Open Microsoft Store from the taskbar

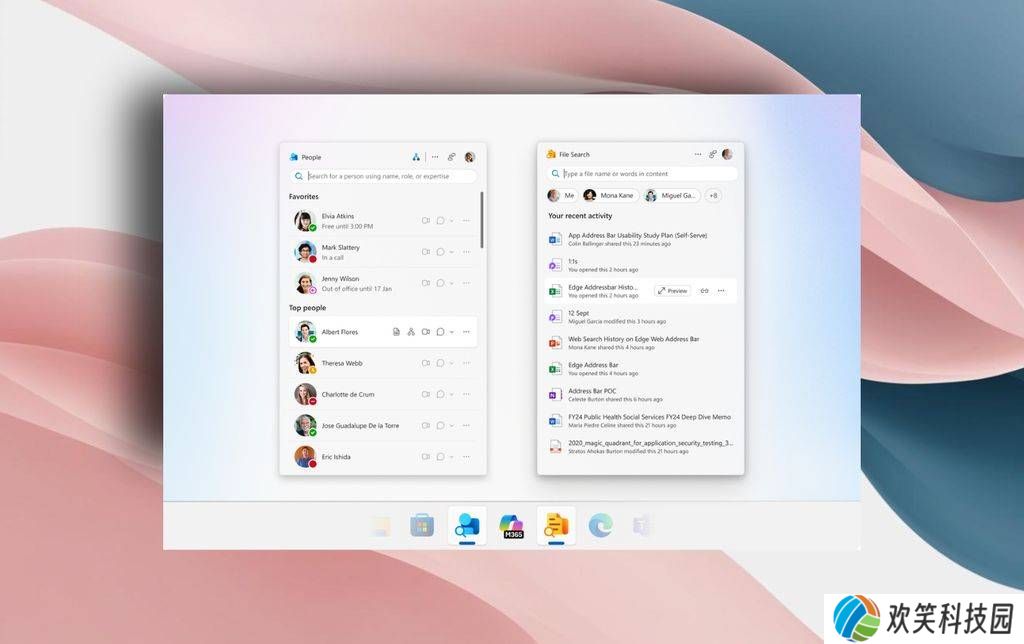422,525
